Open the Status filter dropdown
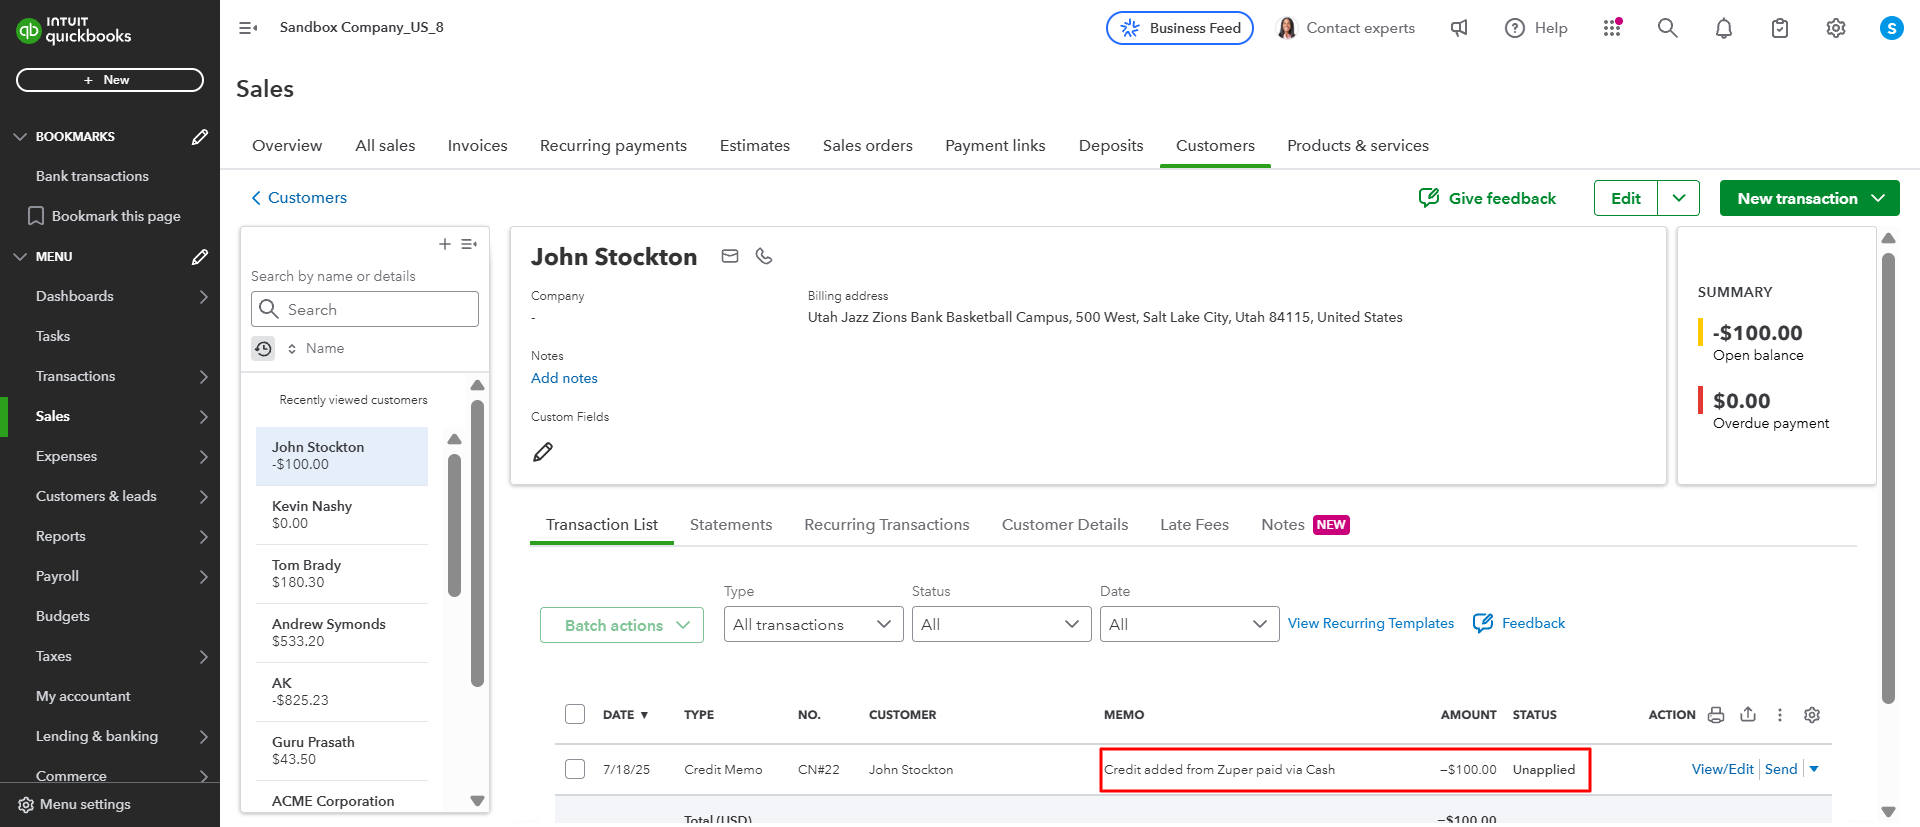The height and width of the screenshot is (827, 1920). [1001, 624]
